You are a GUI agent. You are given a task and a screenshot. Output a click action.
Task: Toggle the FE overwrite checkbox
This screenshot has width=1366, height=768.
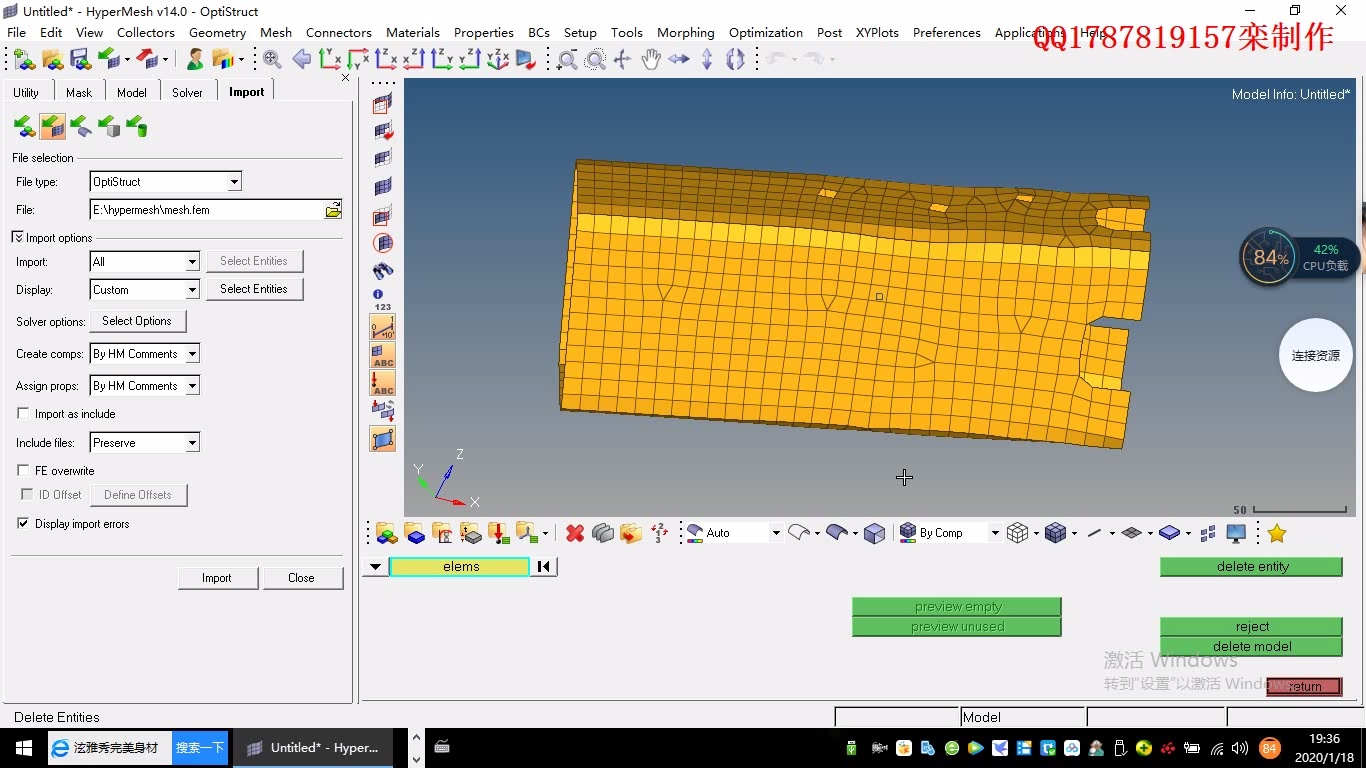coord(24,471)
